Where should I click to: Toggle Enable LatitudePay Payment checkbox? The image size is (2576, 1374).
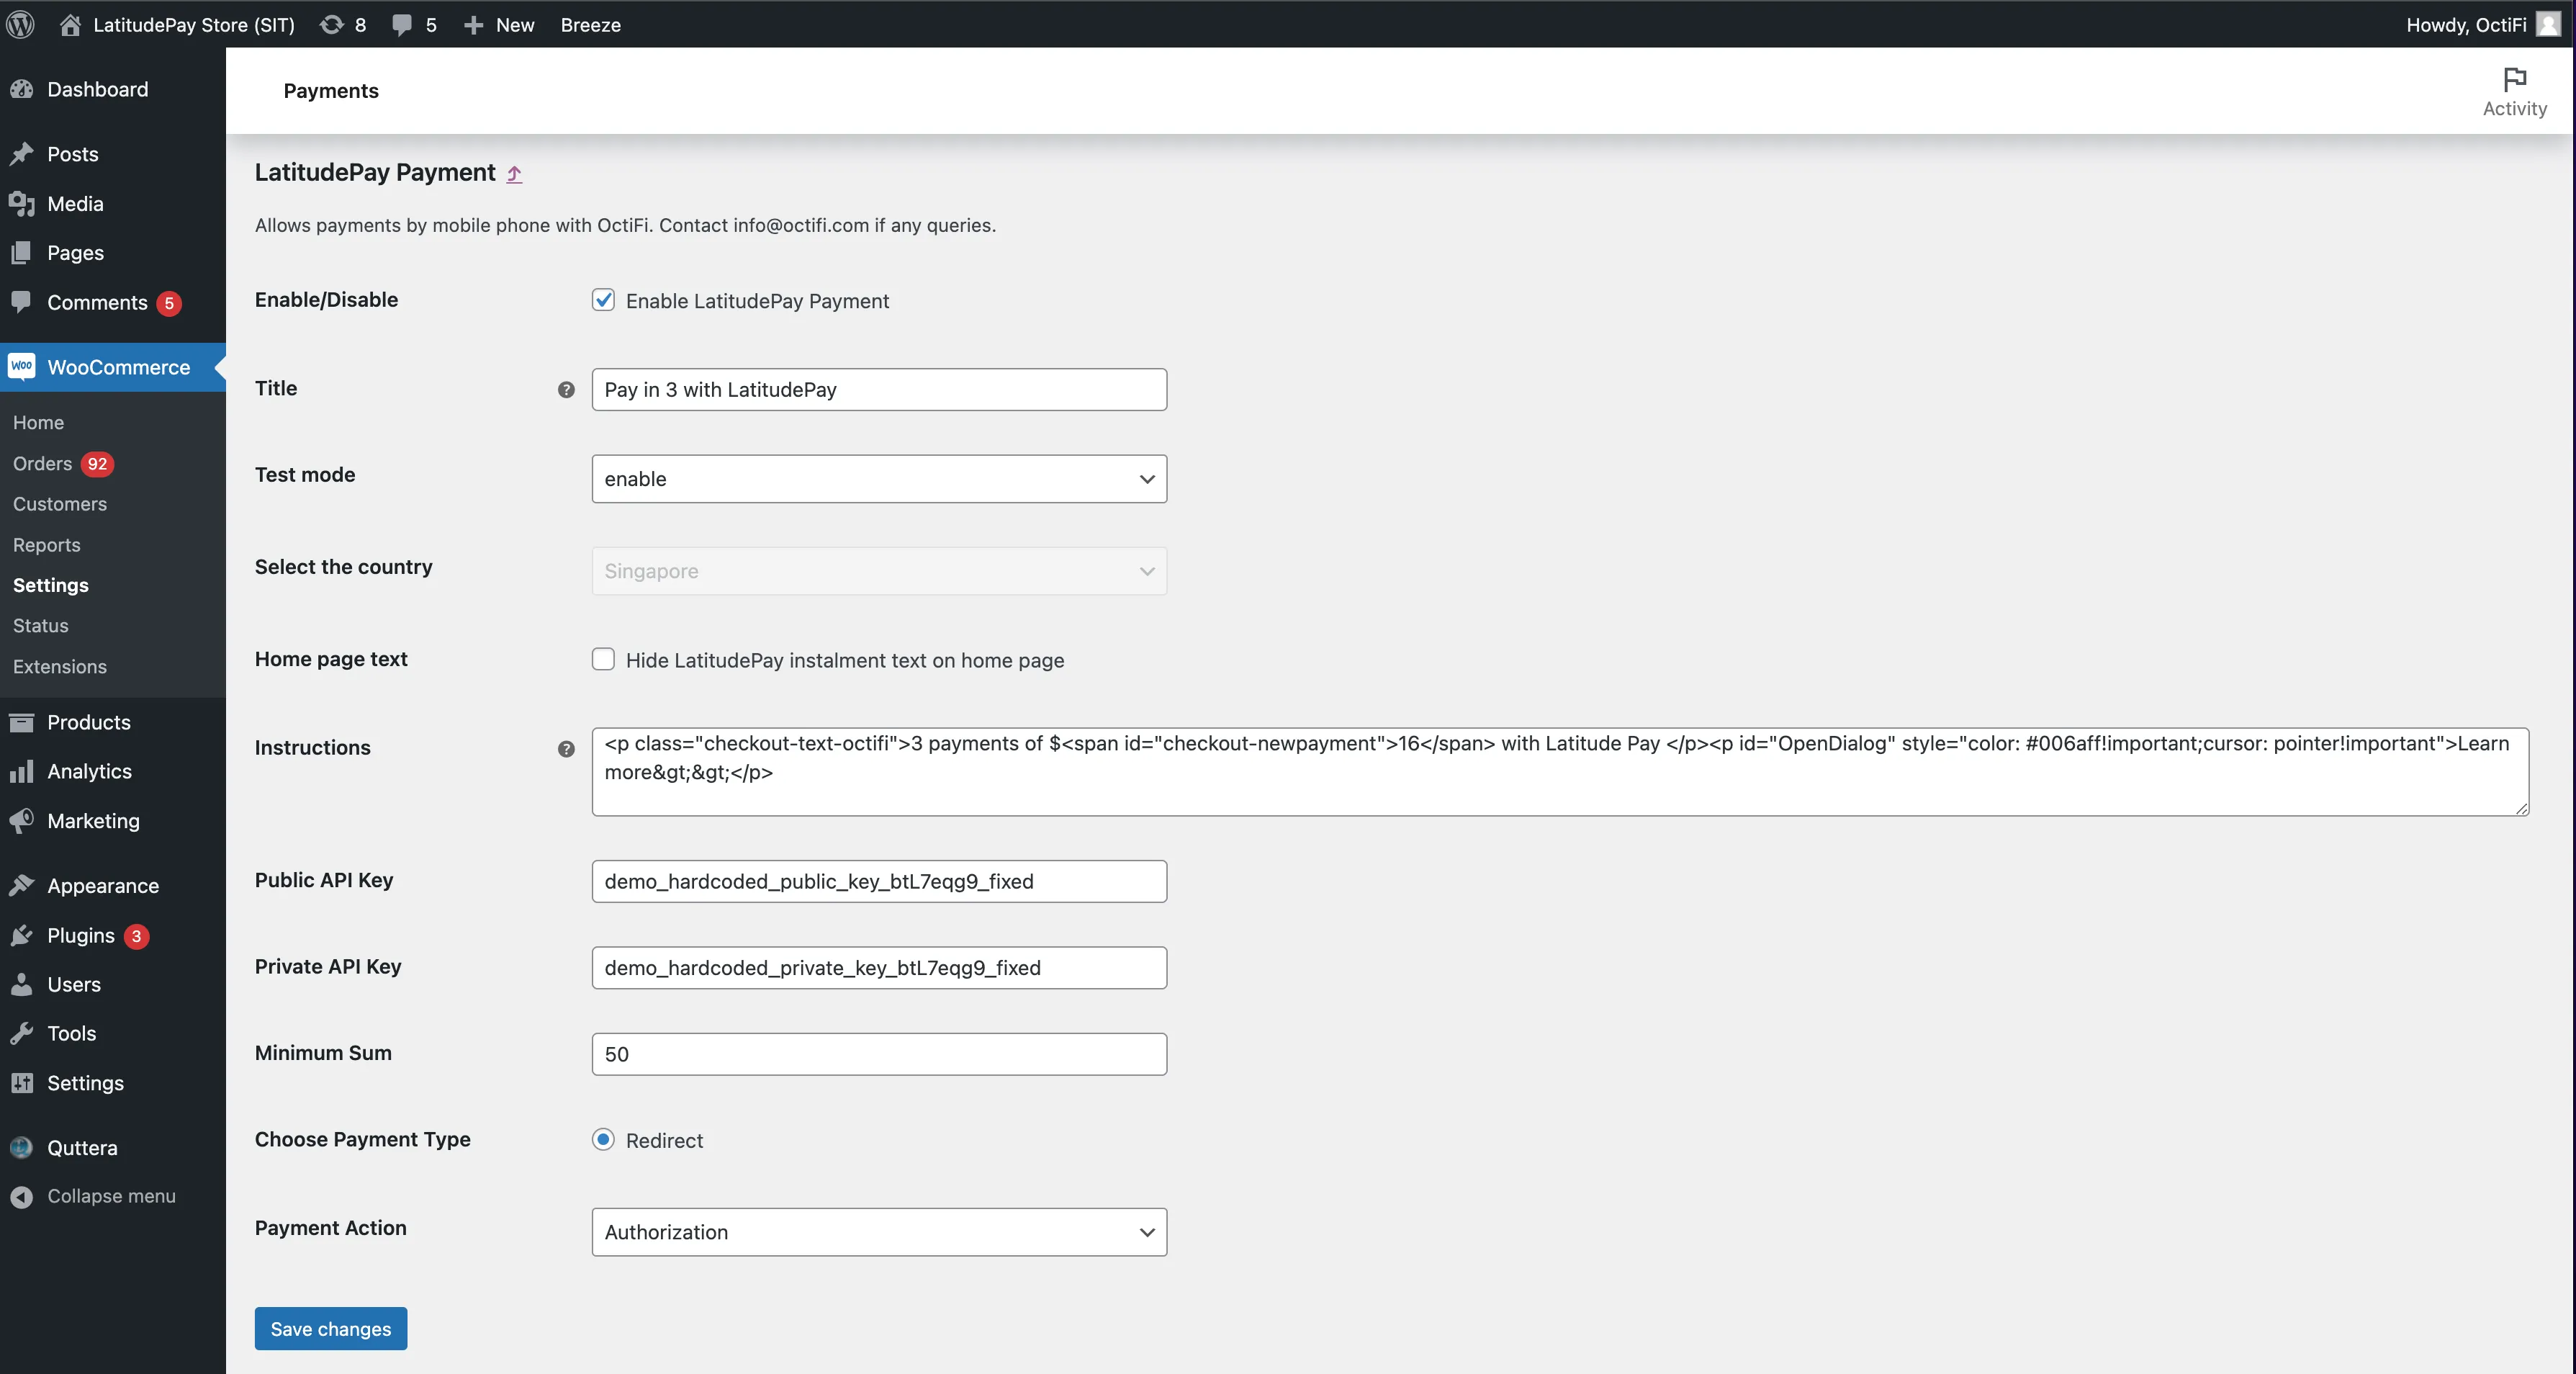click(x=603, y=300)
